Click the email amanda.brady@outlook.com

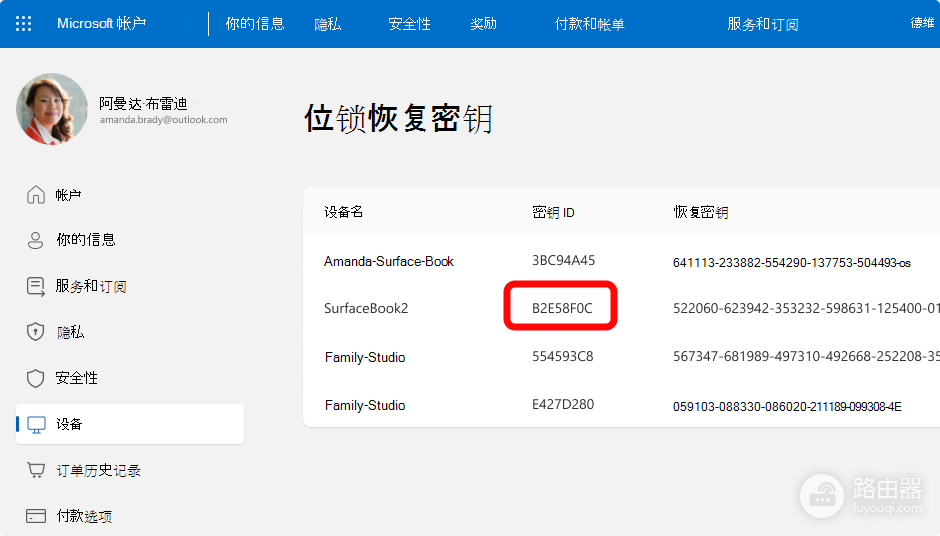click(164, 120)
